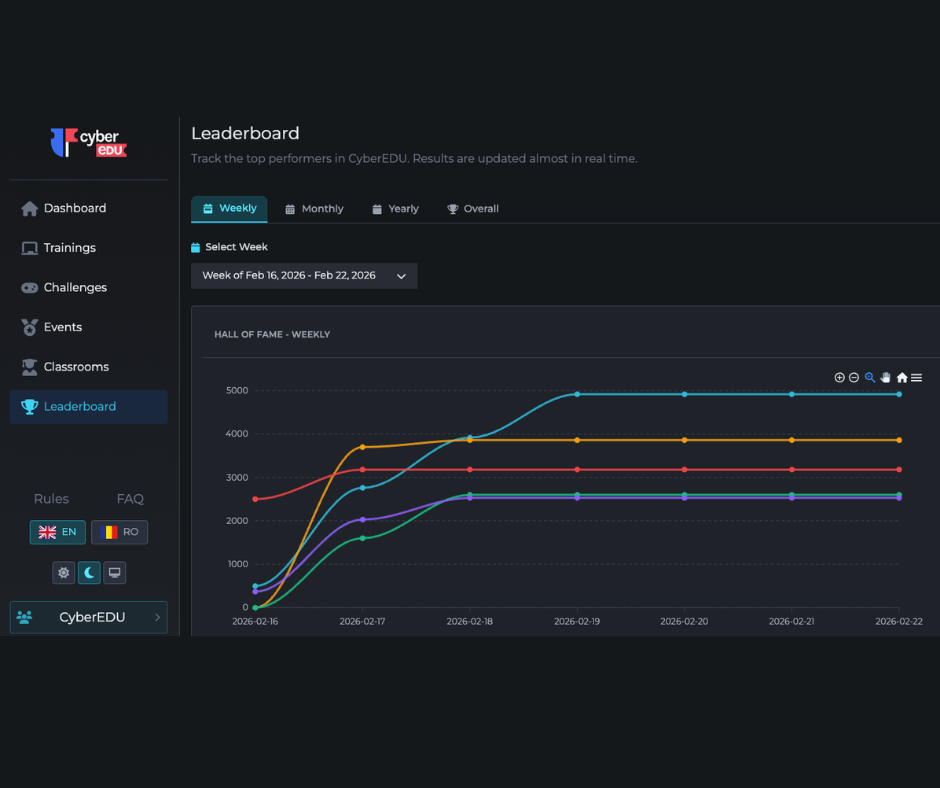Zoom in on the chart
The width and height of the screenshot is (940, 788).
pyautogui.click(x=839, y=377)
